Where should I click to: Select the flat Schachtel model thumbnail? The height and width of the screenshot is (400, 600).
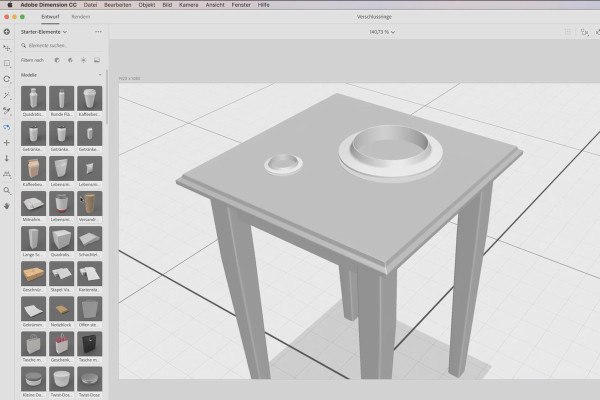pyautogui.click(x=90, y=239)
